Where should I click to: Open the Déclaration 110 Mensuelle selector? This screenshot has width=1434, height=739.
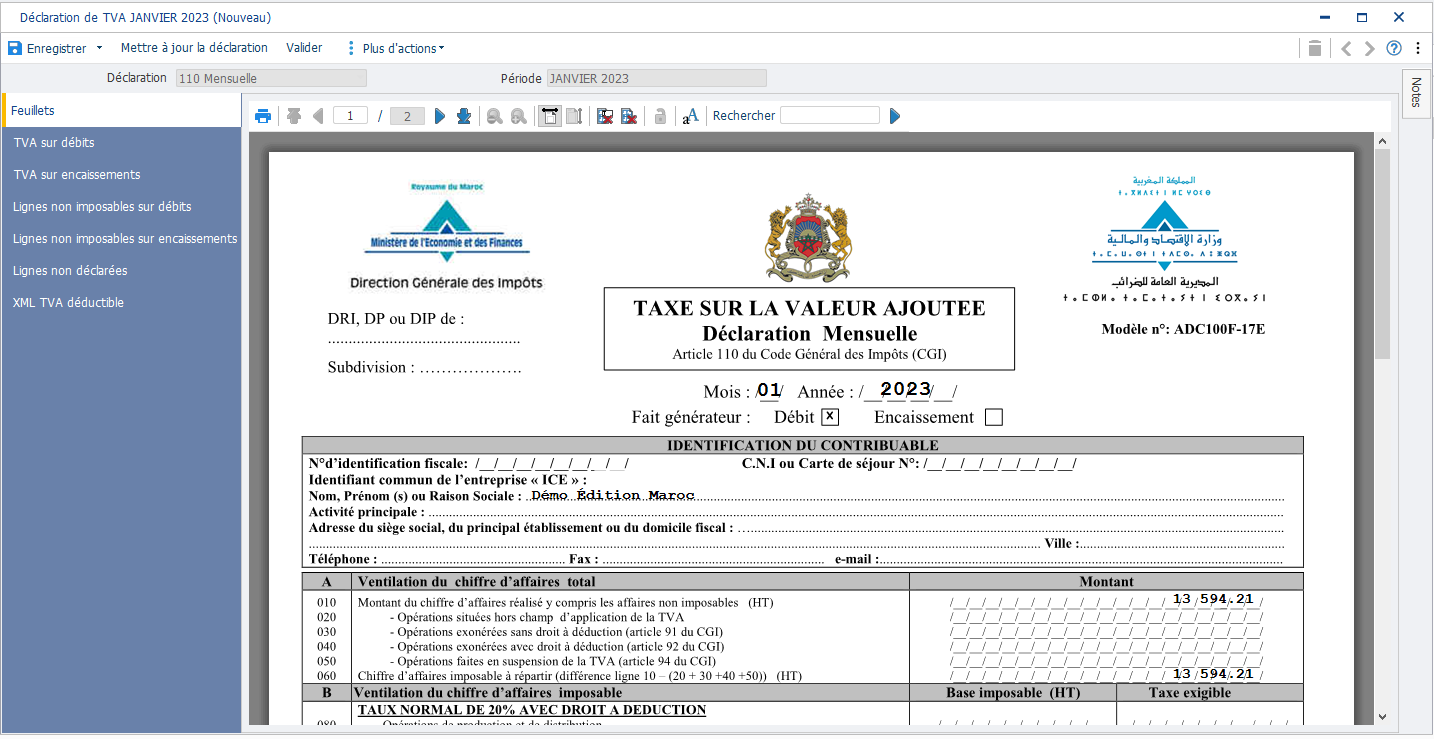(270, 77)
